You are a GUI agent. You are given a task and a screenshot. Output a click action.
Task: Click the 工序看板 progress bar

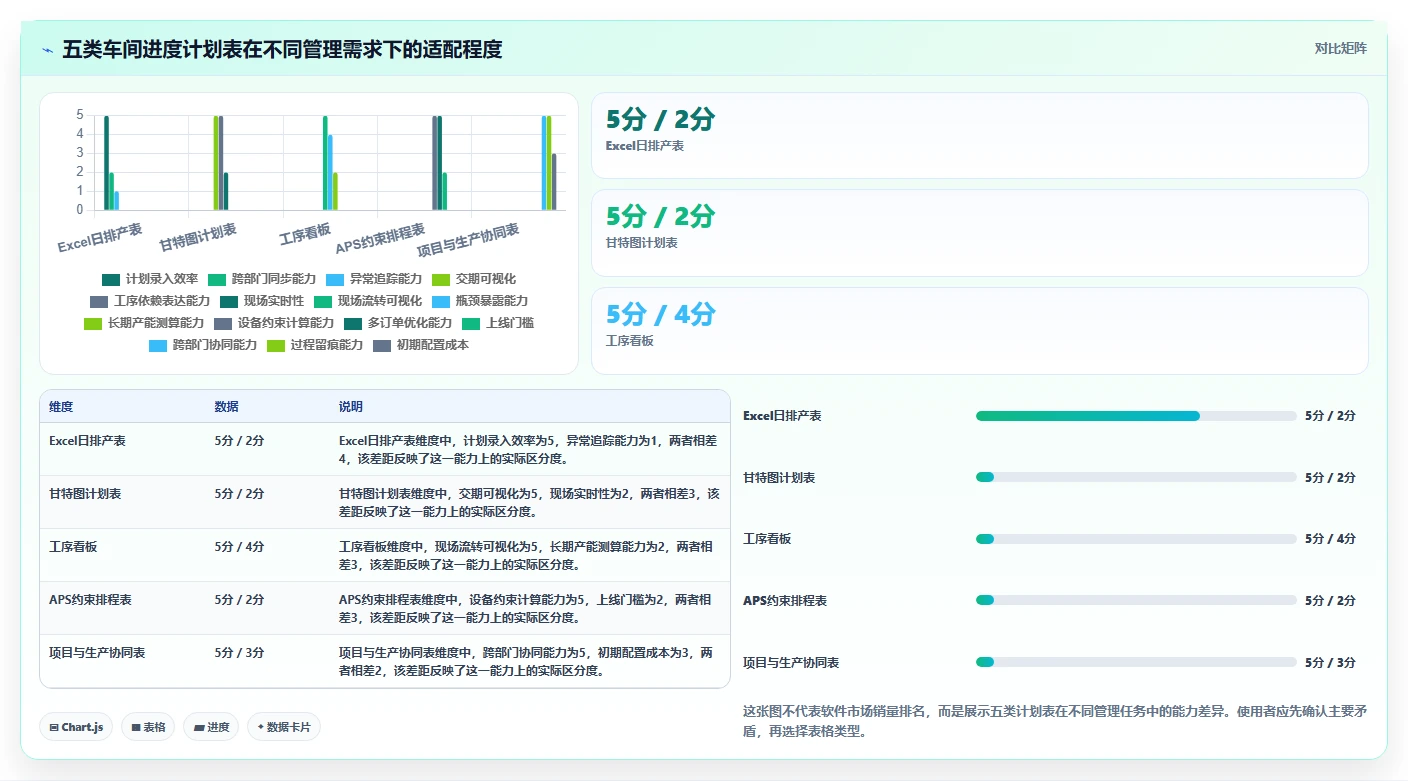point(1136,539)
